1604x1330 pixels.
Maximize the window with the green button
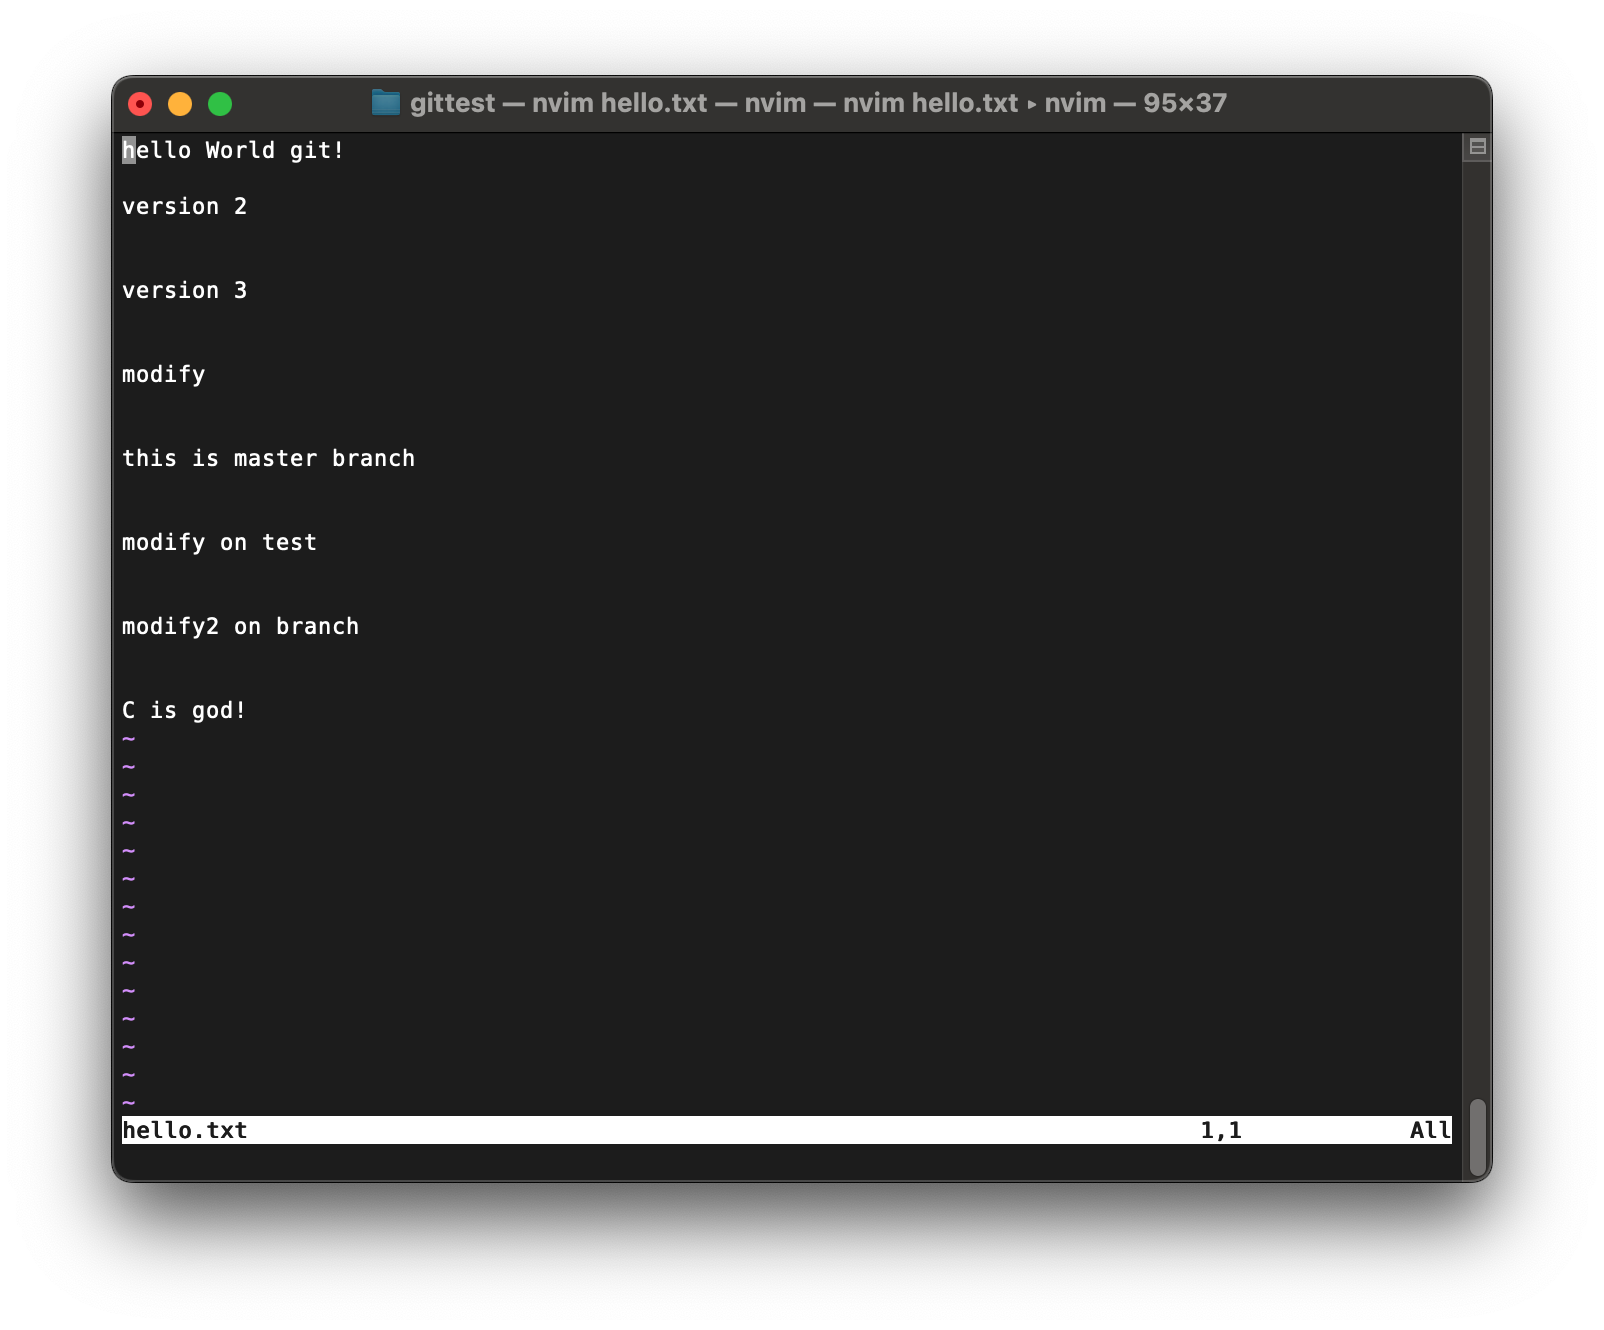pos(220,104)
